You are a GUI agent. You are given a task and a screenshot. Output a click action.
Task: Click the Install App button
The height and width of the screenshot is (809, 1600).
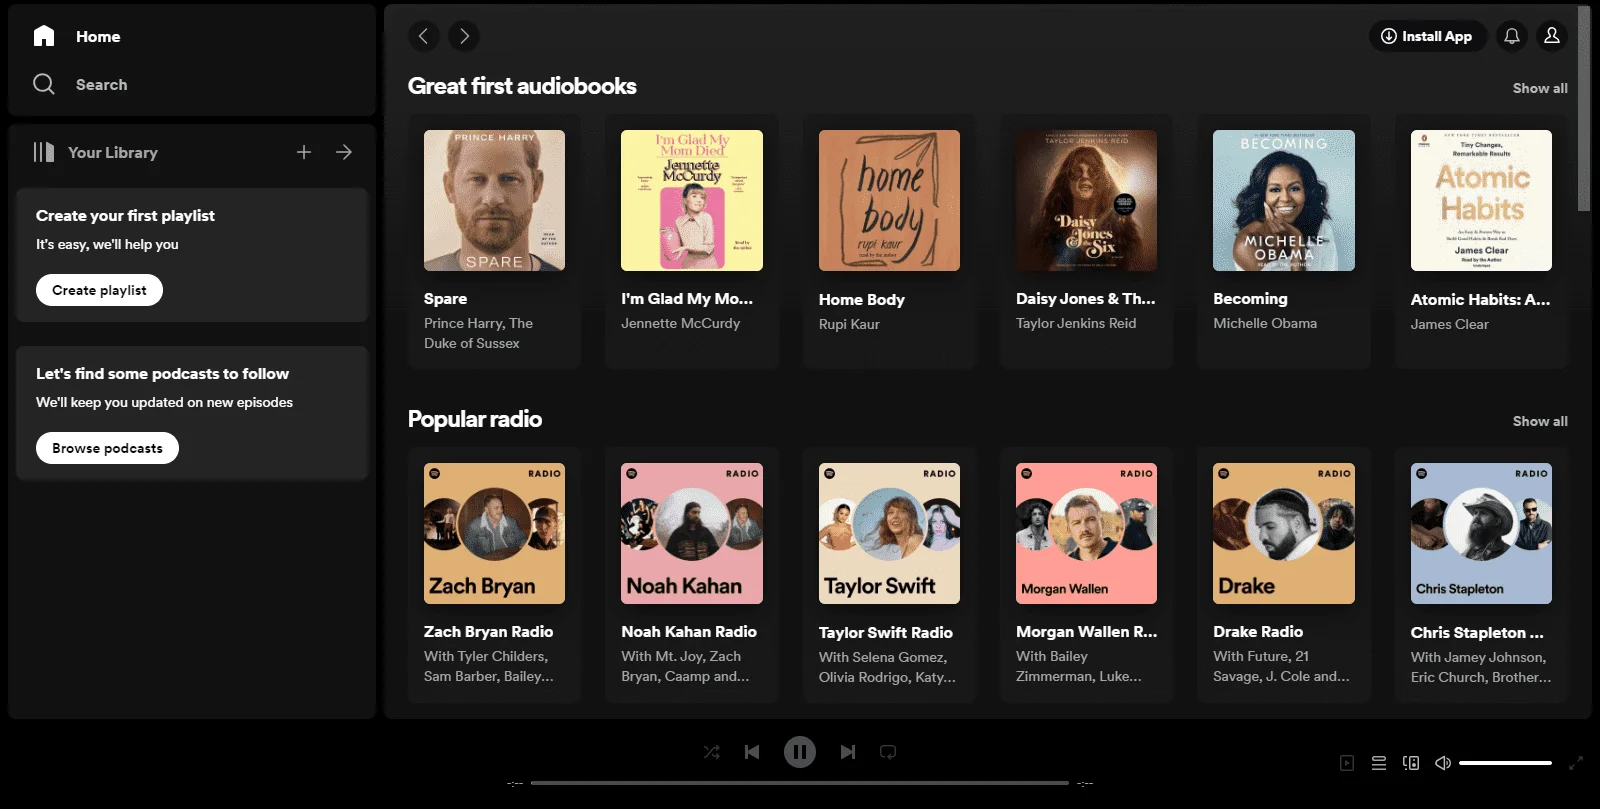pos(1427,36)
